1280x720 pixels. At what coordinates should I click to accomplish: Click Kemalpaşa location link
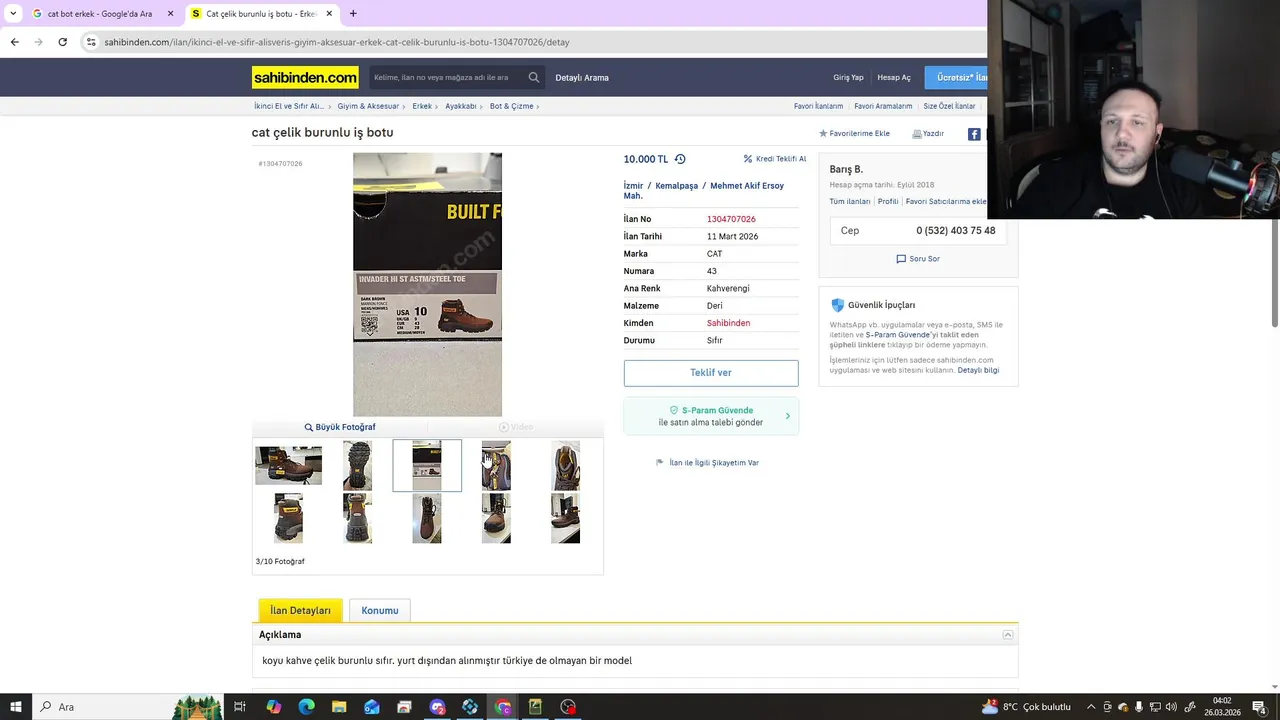677,186
